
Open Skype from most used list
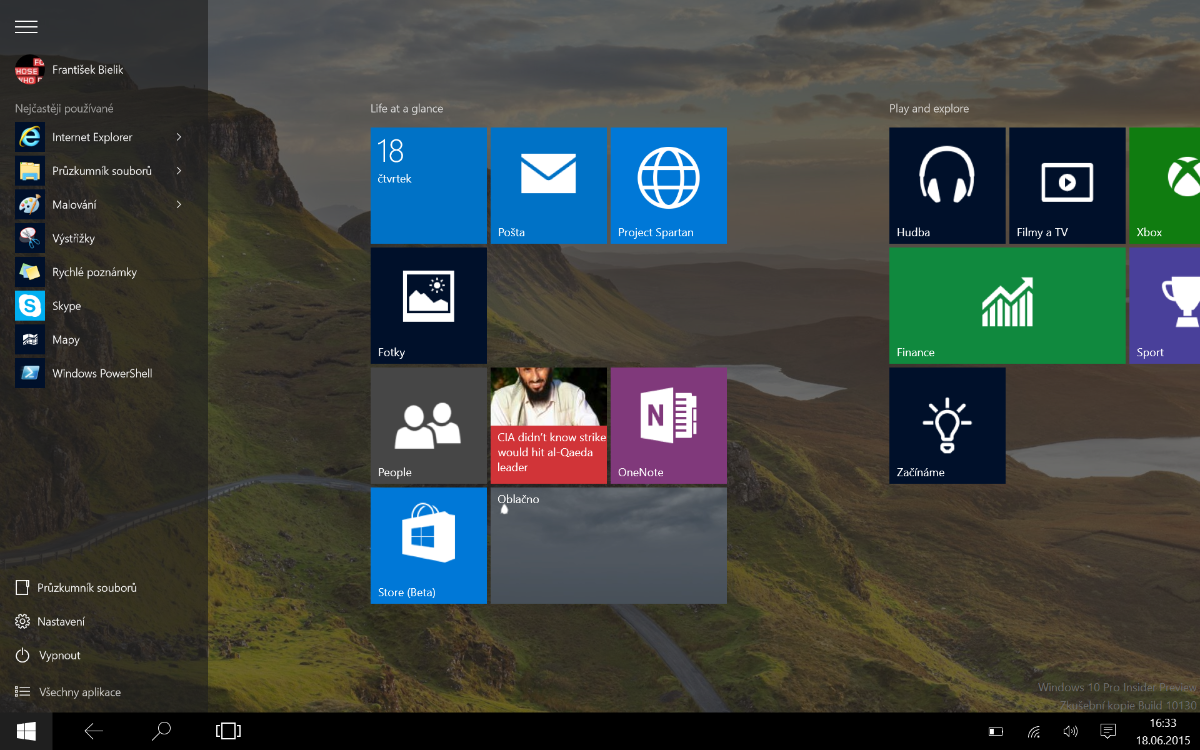(66, 306)
